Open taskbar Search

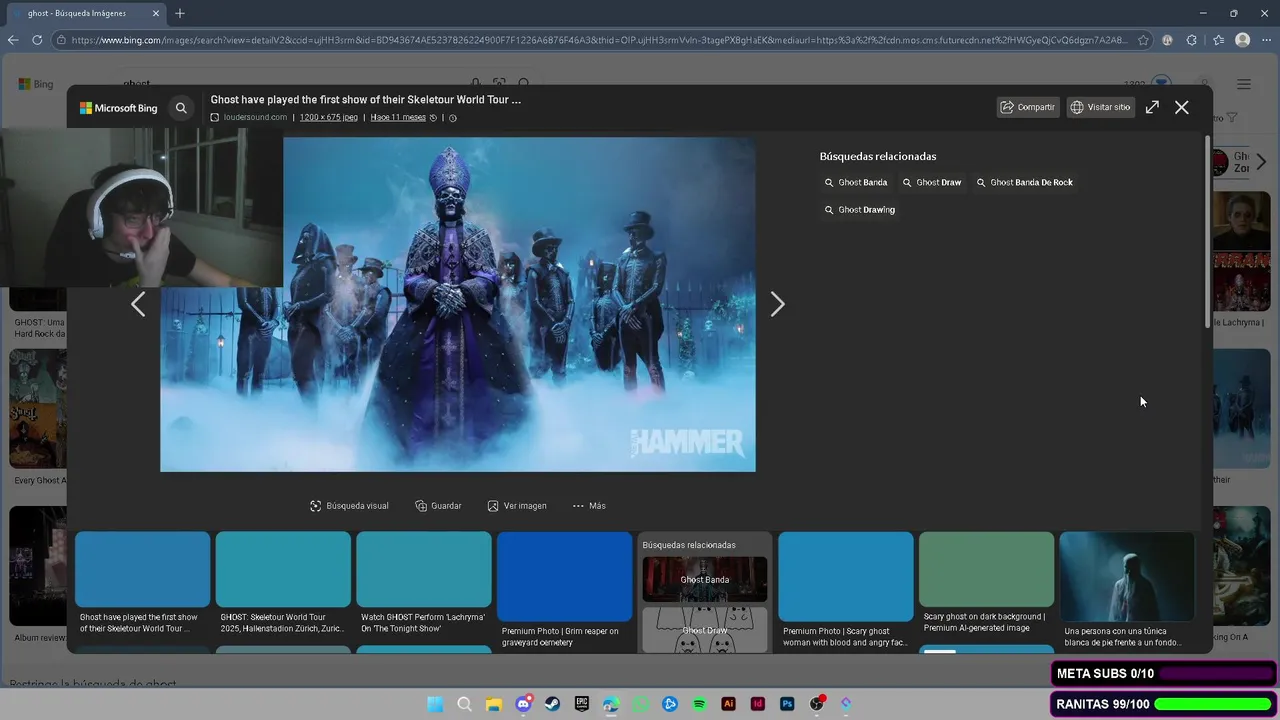[x=464, y=704]
